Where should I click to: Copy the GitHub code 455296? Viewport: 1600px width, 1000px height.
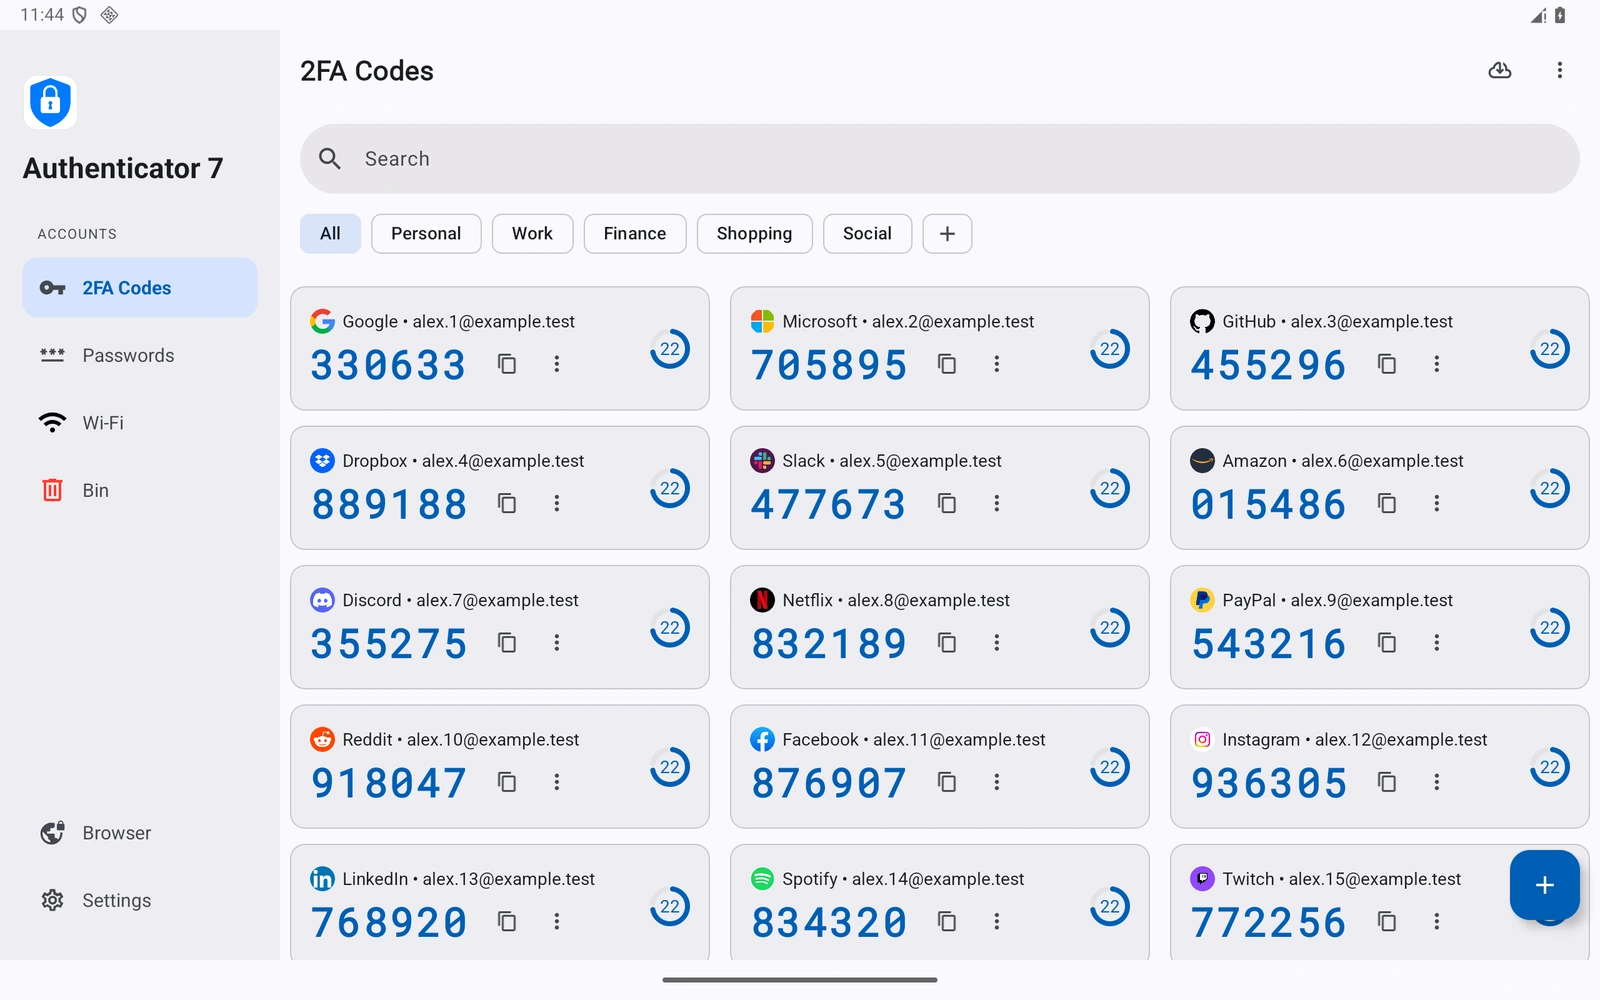(1387, 364)
